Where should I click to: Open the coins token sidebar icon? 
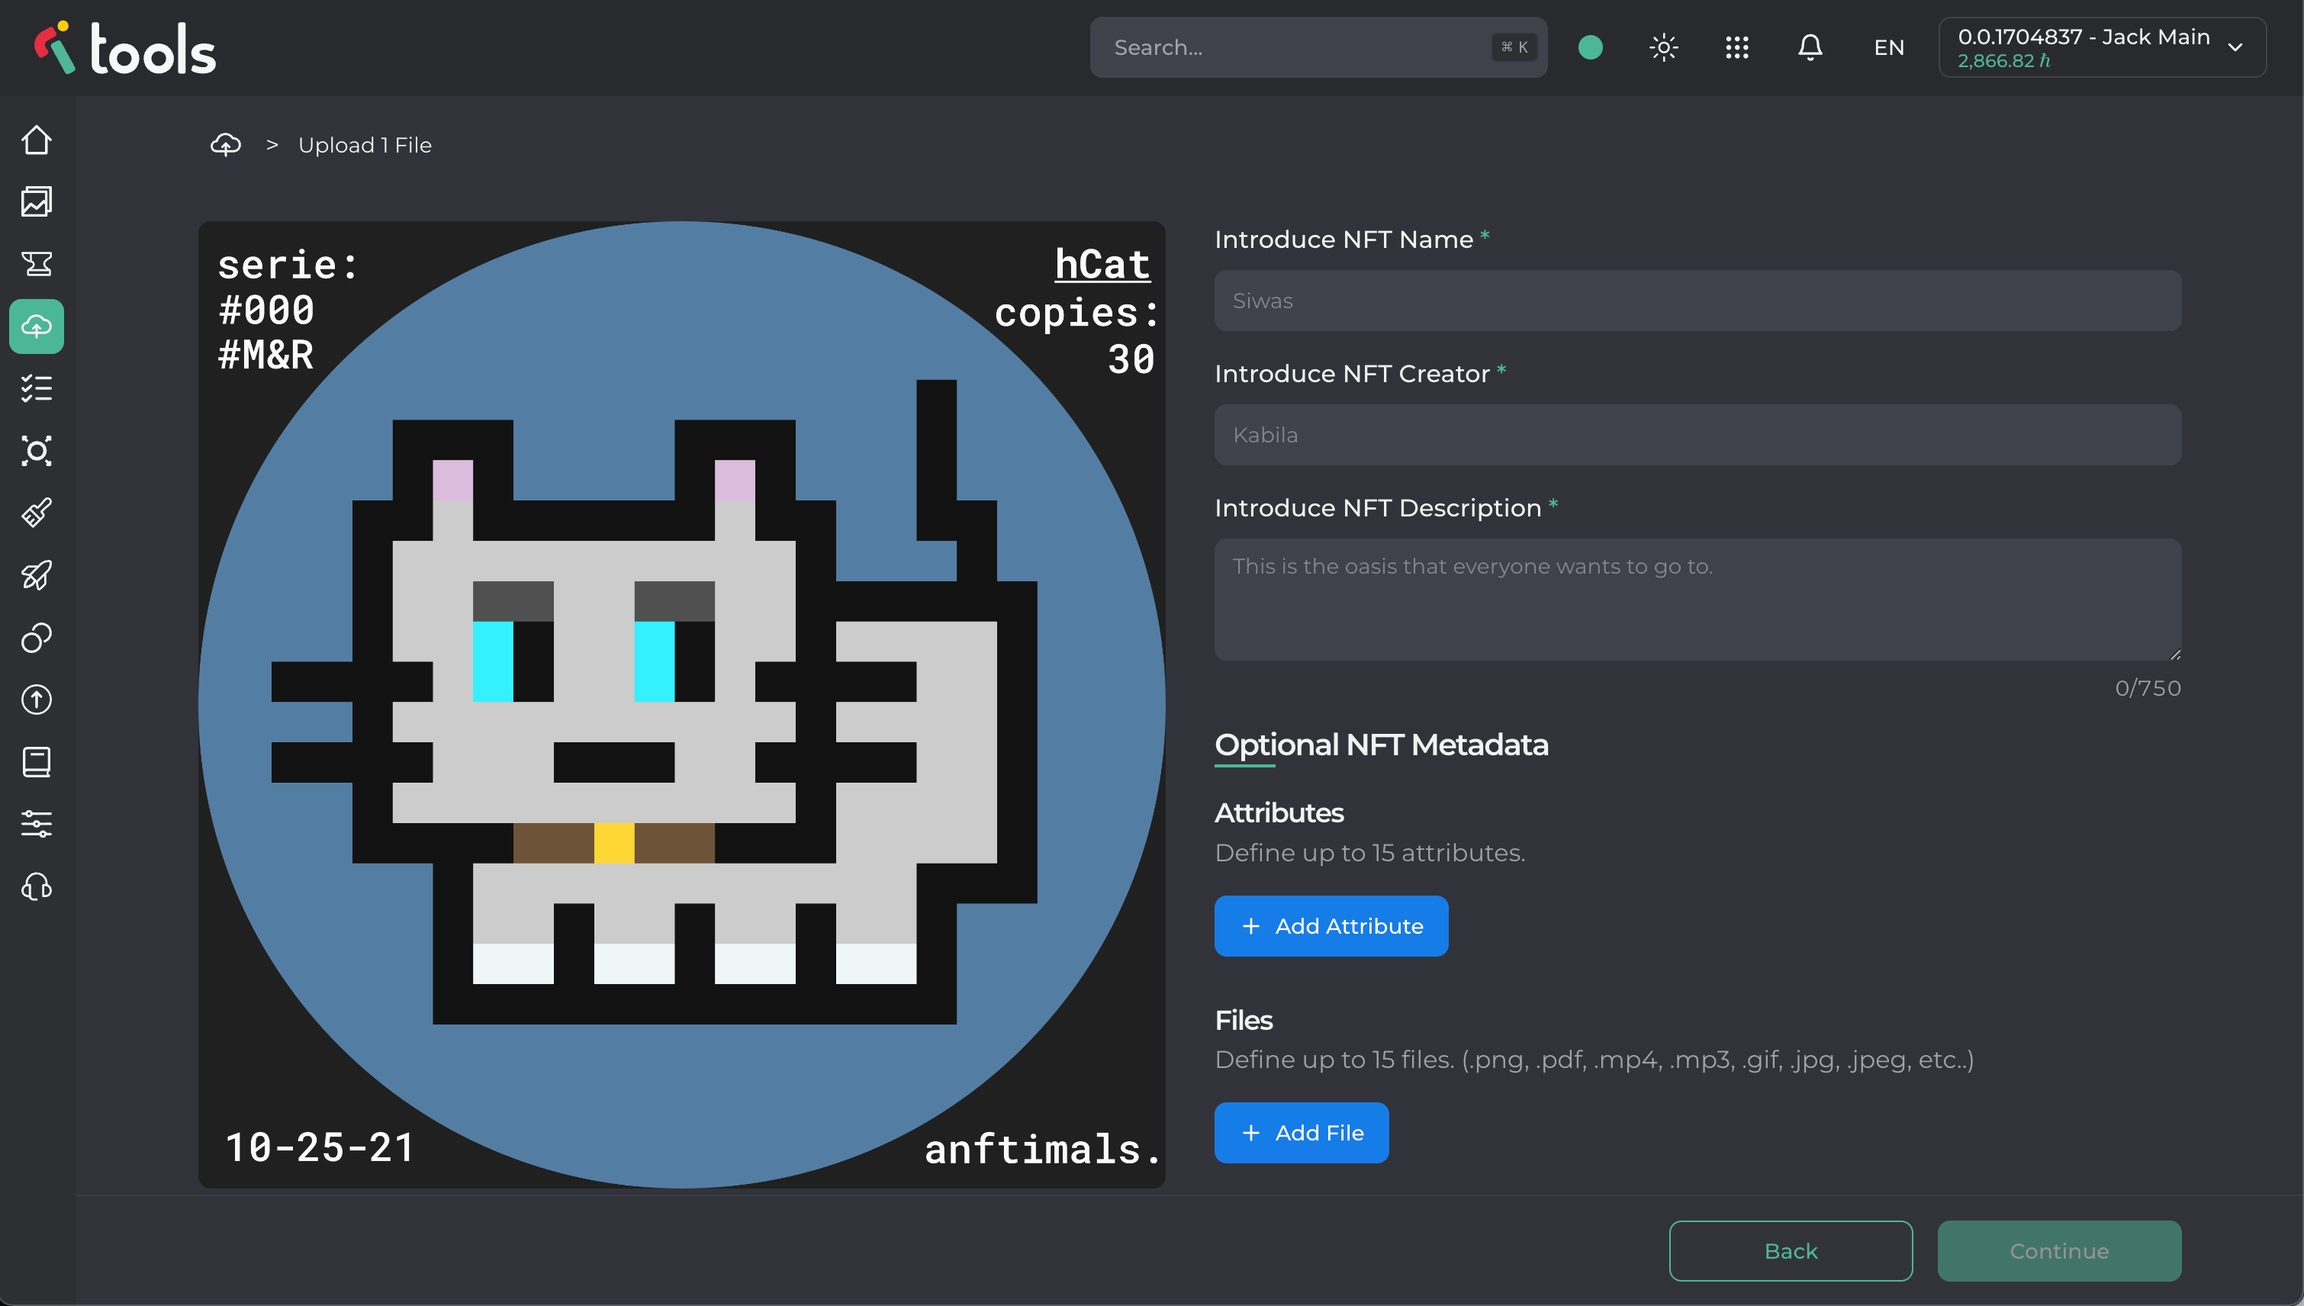(x=37, y=637)
